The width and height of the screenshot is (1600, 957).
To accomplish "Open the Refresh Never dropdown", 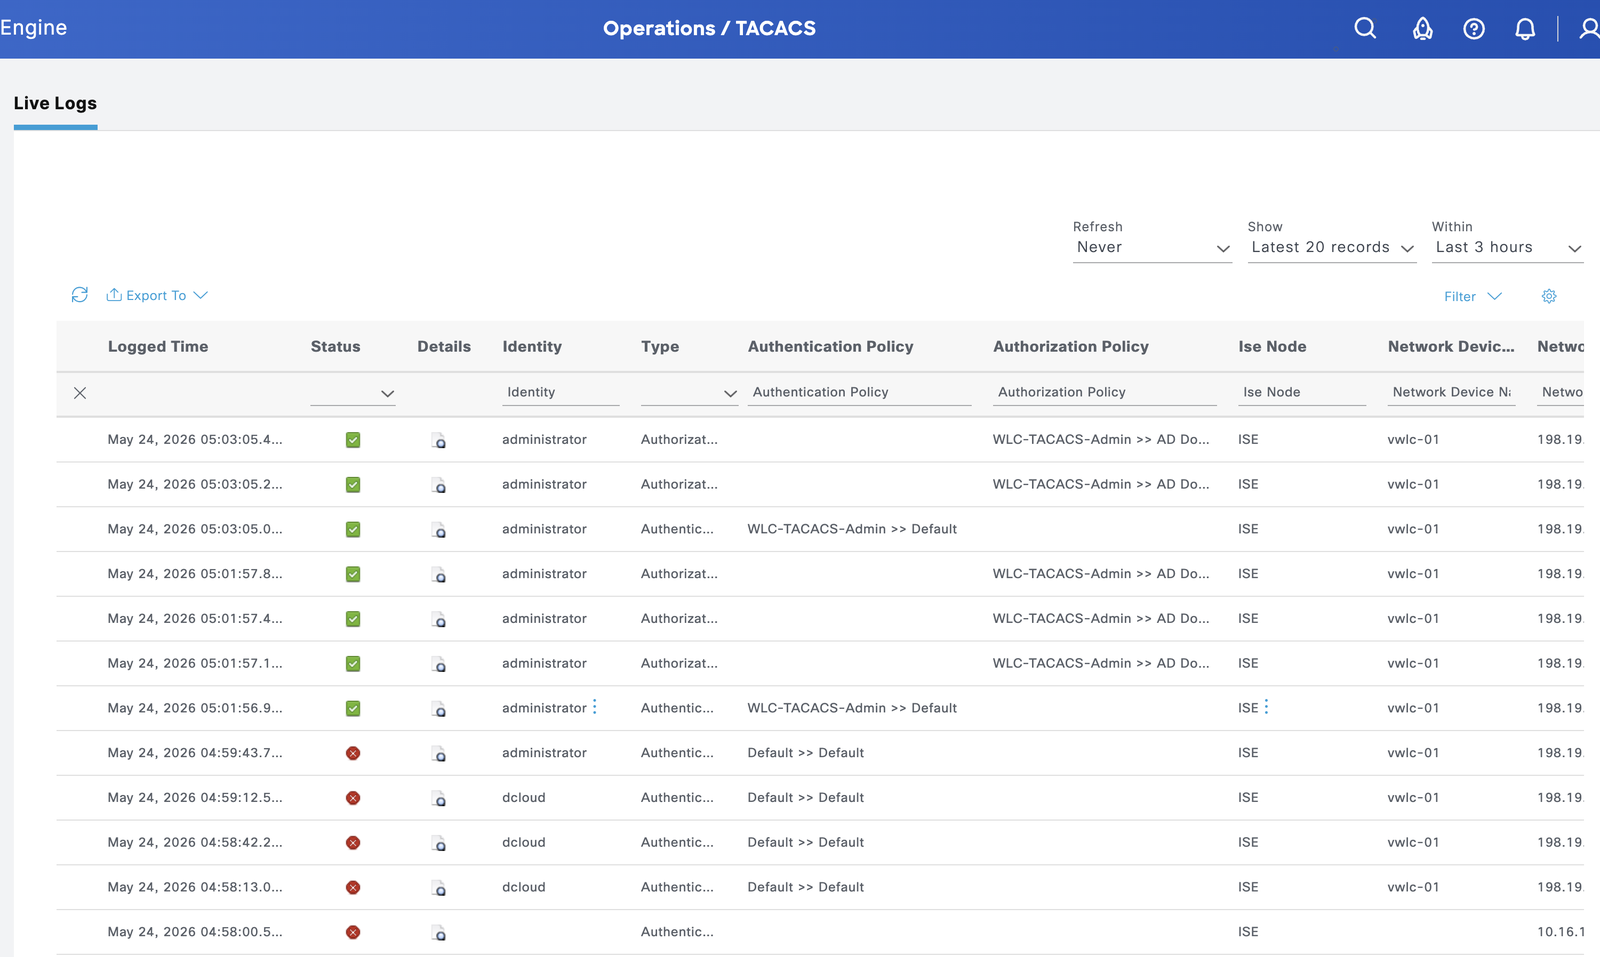I will coord(1152,247).
